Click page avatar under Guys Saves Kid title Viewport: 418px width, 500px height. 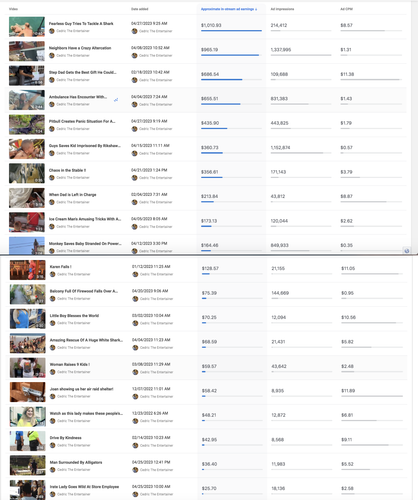(x=52, y=153)
